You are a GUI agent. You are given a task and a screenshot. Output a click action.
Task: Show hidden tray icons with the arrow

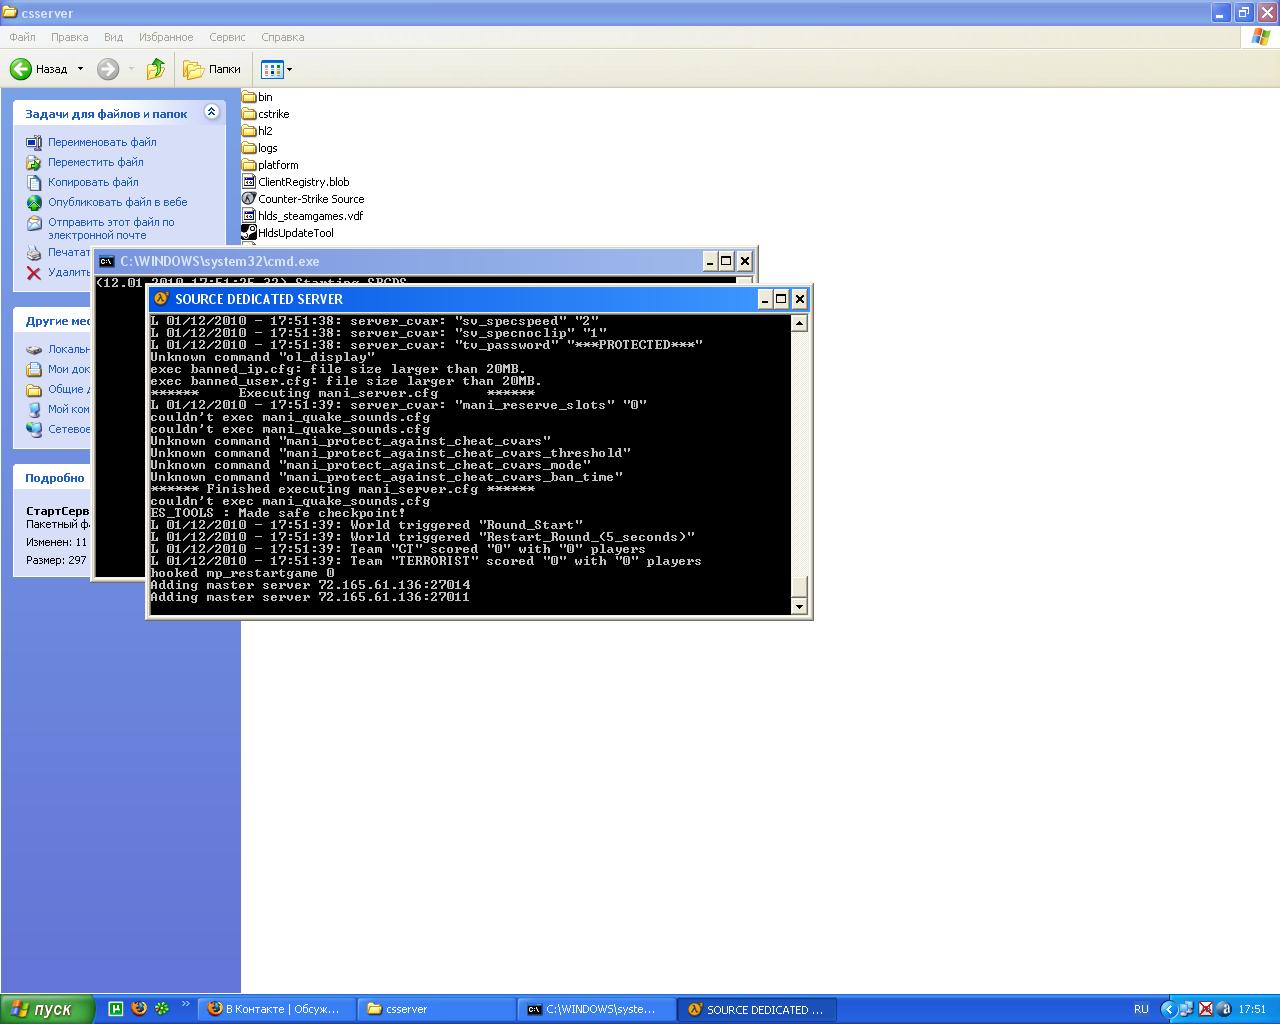click(x=1167, y=1009)
